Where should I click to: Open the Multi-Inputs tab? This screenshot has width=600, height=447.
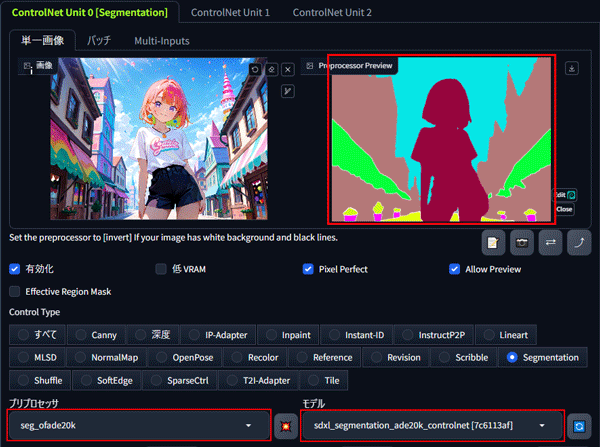click(161, 41)
